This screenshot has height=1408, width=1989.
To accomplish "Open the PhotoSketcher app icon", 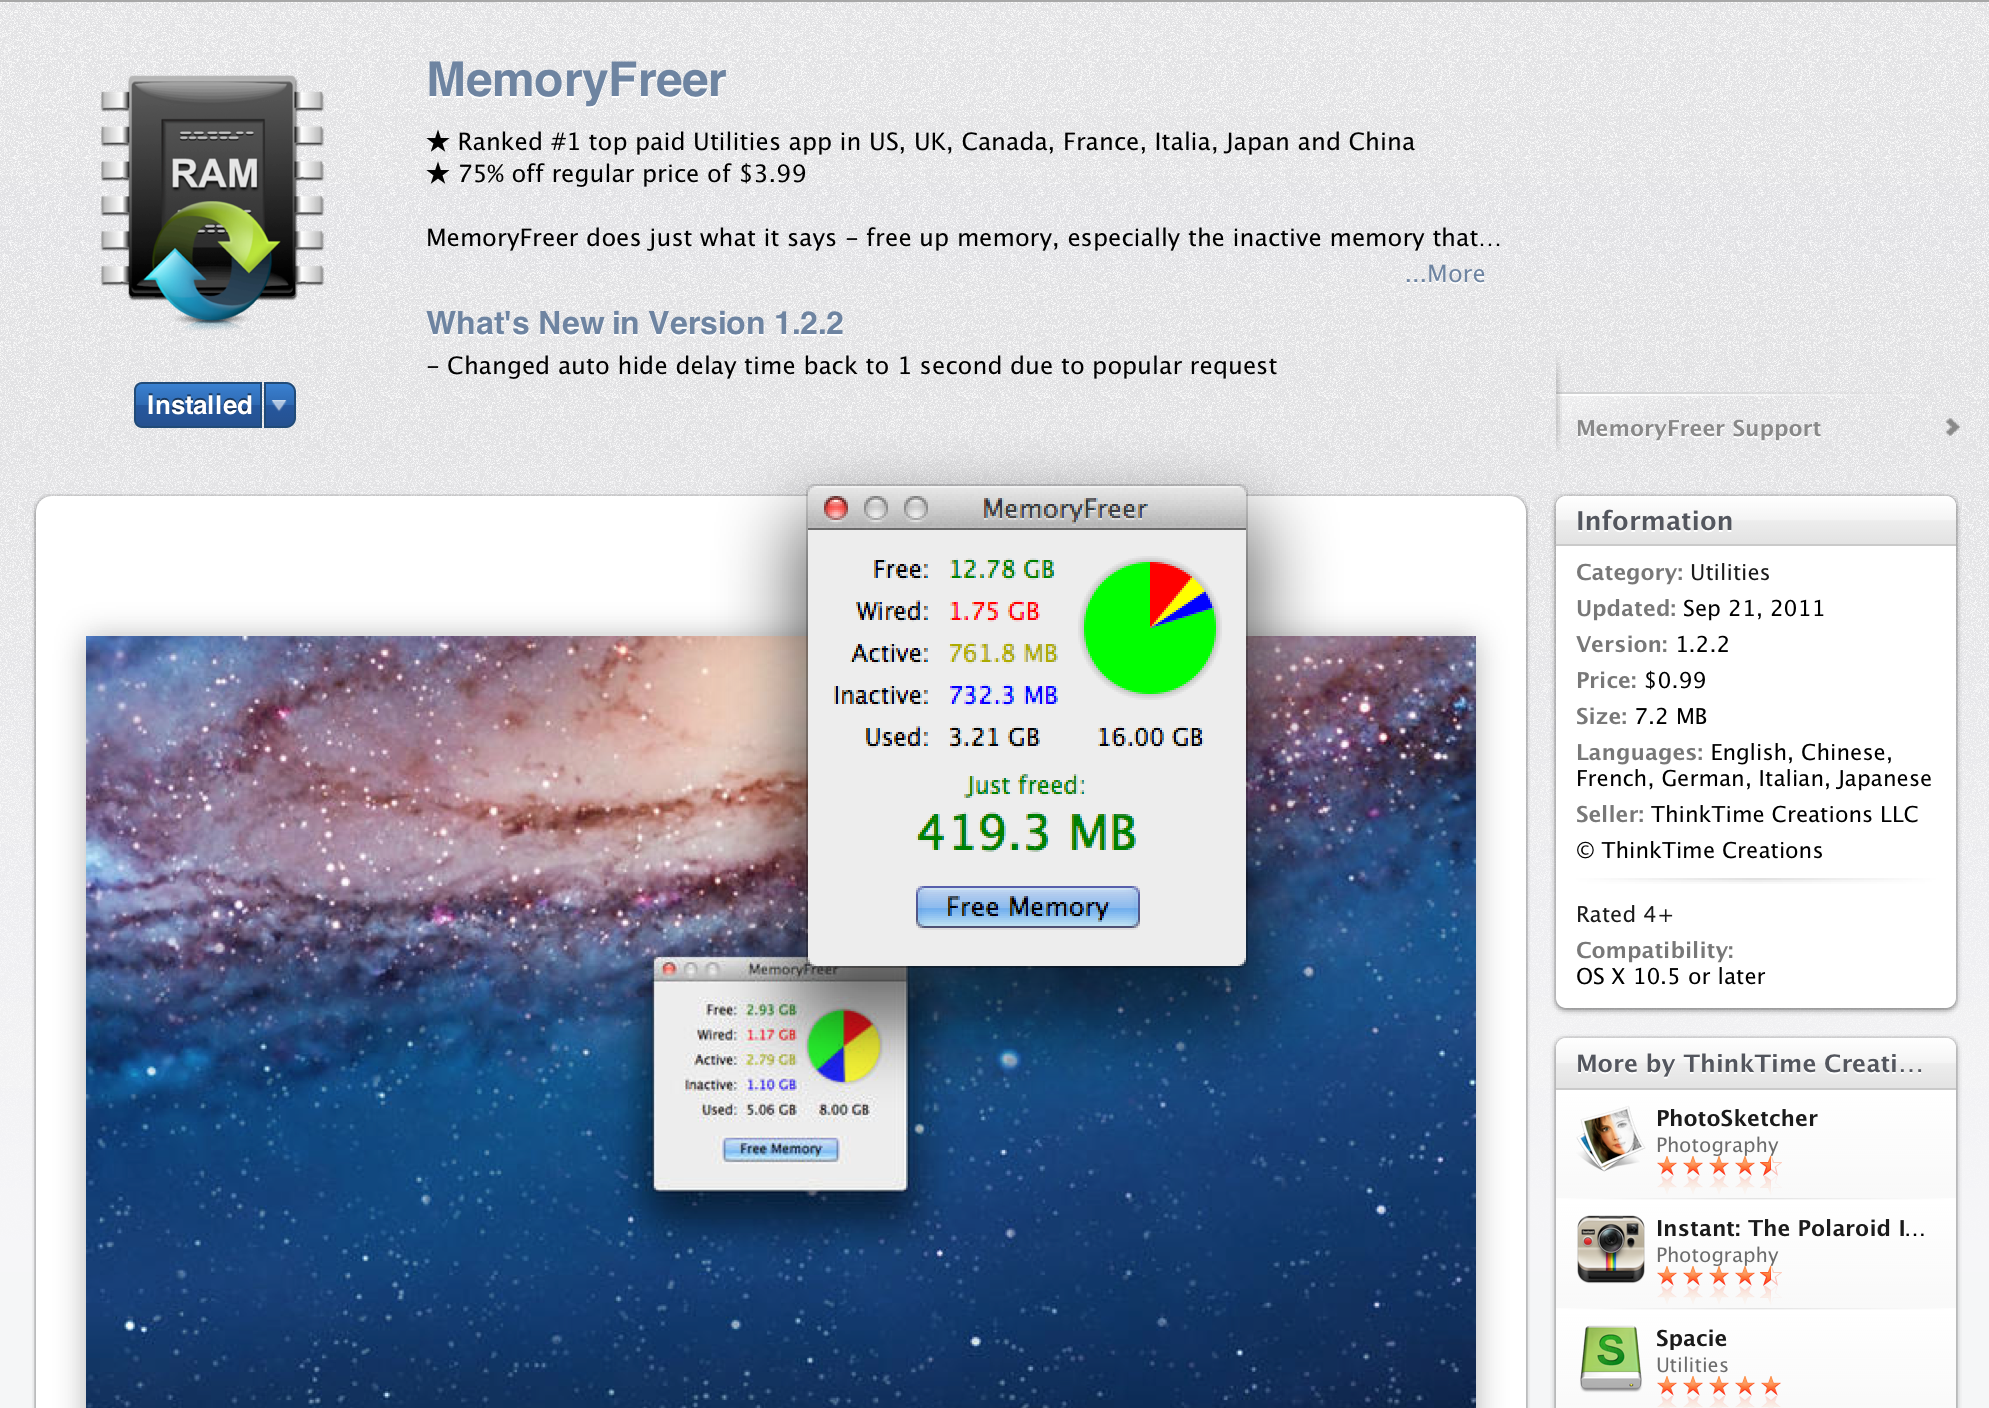I will pos(1609,1138).
